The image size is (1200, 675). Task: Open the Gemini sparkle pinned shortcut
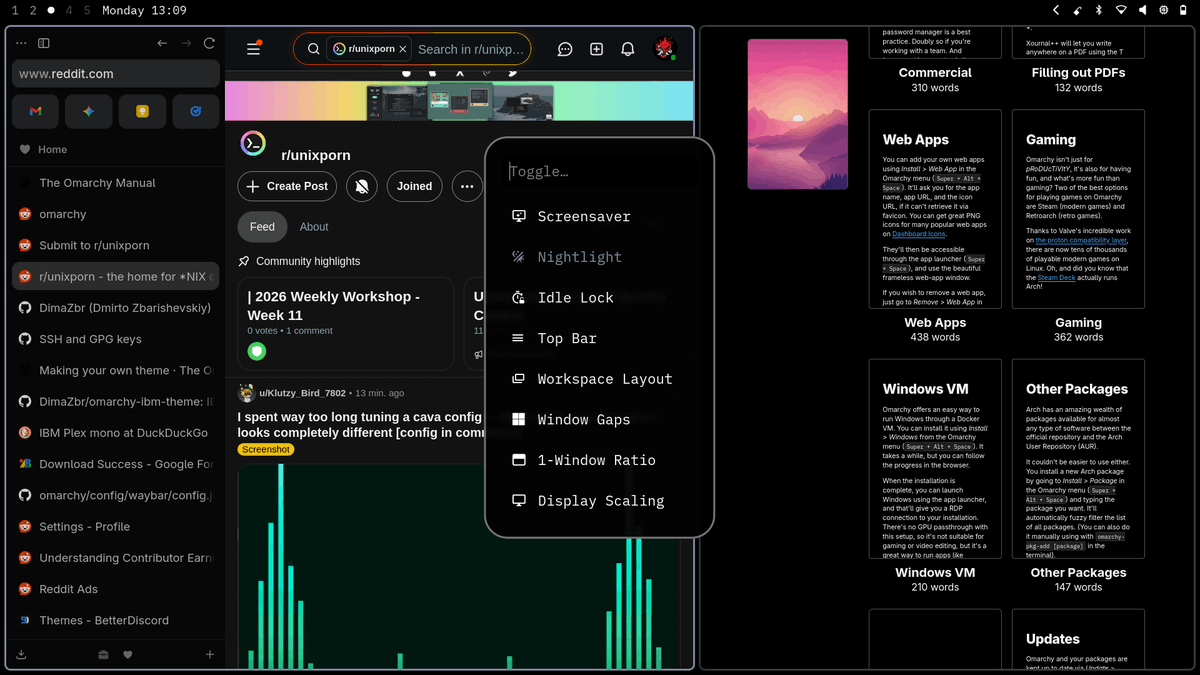(89, 112)
